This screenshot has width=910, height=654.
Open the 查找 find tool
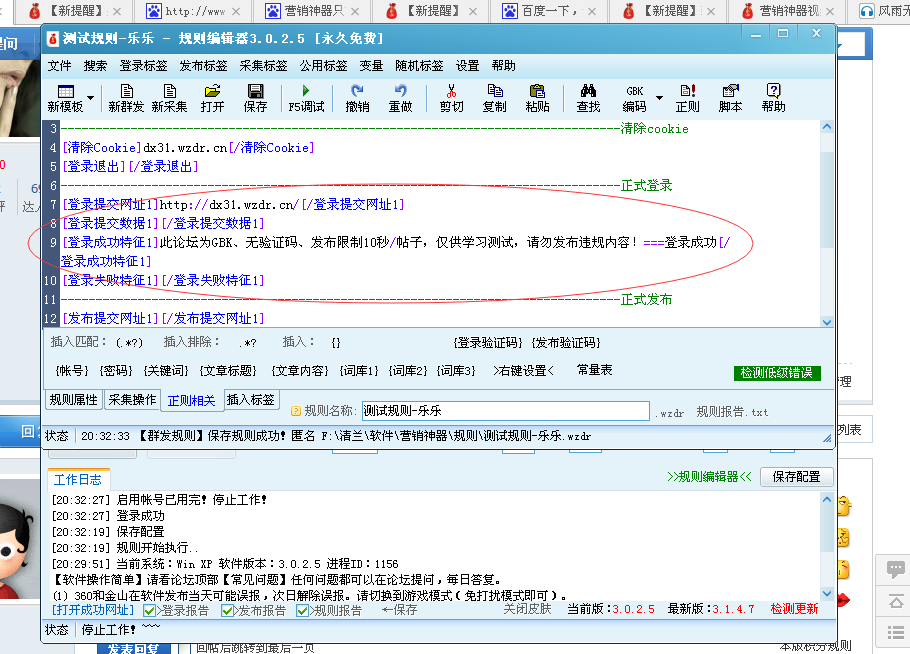tap(589, 100)
